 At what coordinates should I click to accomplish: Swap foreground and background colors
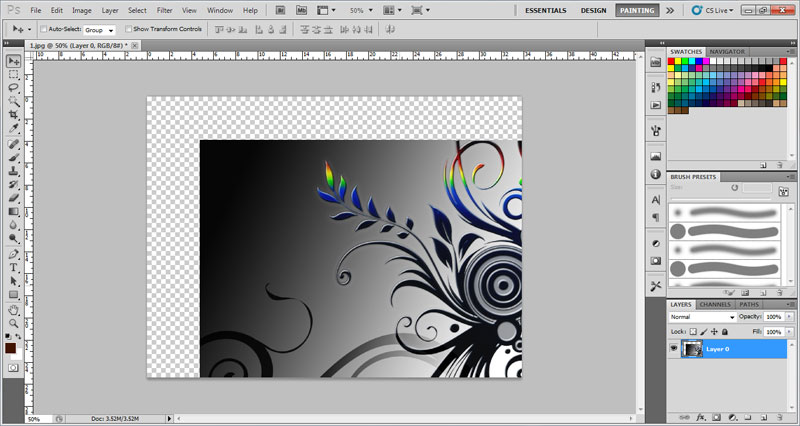click(x=18, y=336)
